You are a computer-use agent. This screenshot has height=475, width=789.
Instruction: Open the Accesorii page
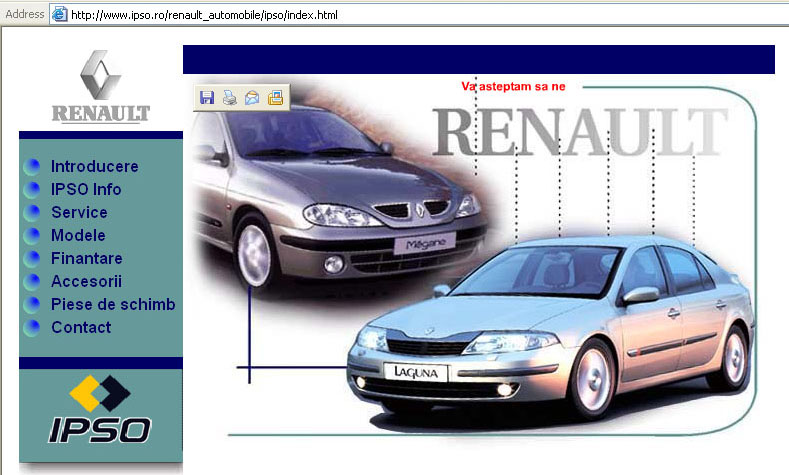pyautogui.click(x=86, y=281)
